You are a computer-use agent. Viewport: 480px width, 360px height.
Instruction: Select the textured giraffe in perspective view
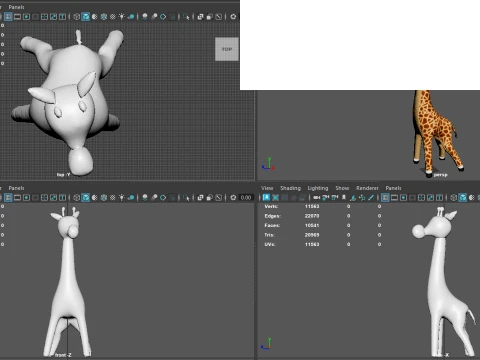tap(438, 132)
